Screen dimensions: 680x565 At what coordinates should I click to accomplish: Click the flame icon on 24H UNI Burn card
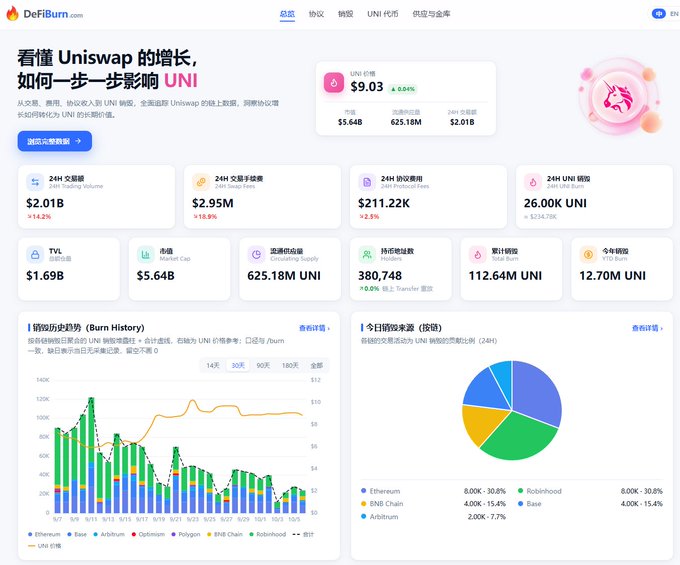tap(533, 182)
